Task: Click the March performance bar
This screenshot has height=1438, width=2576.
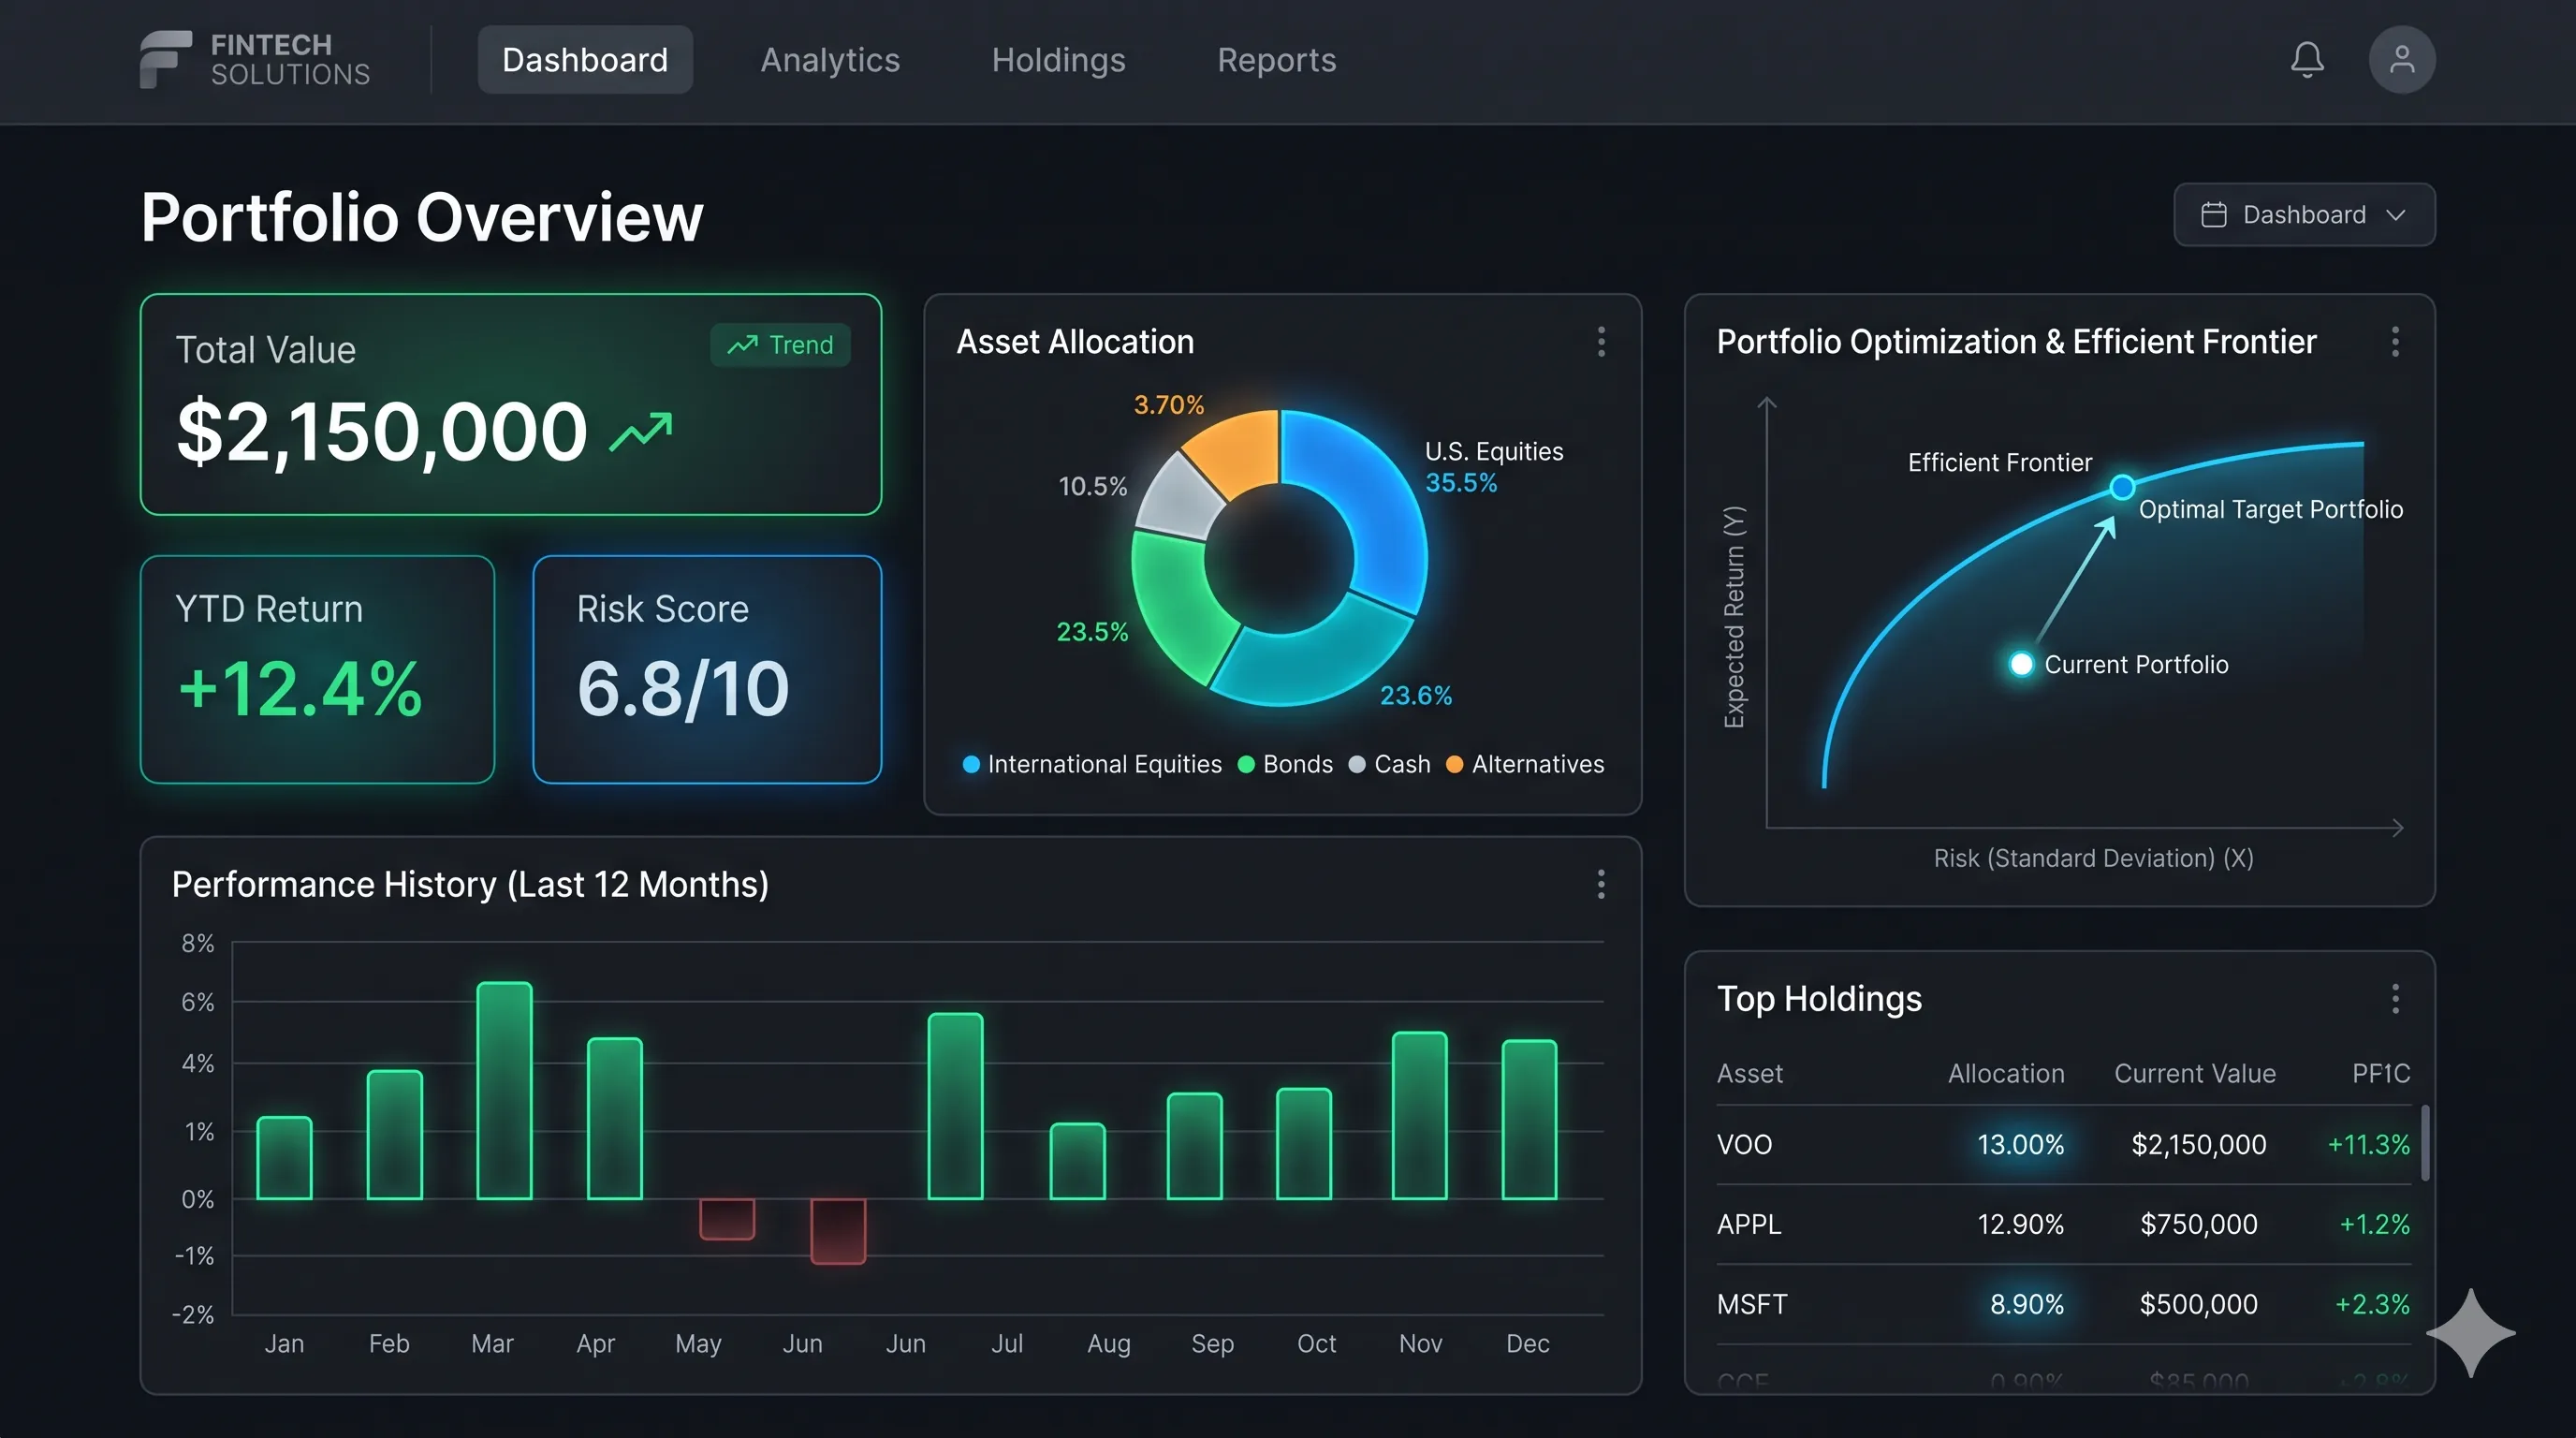Action: pos(505,1090)
